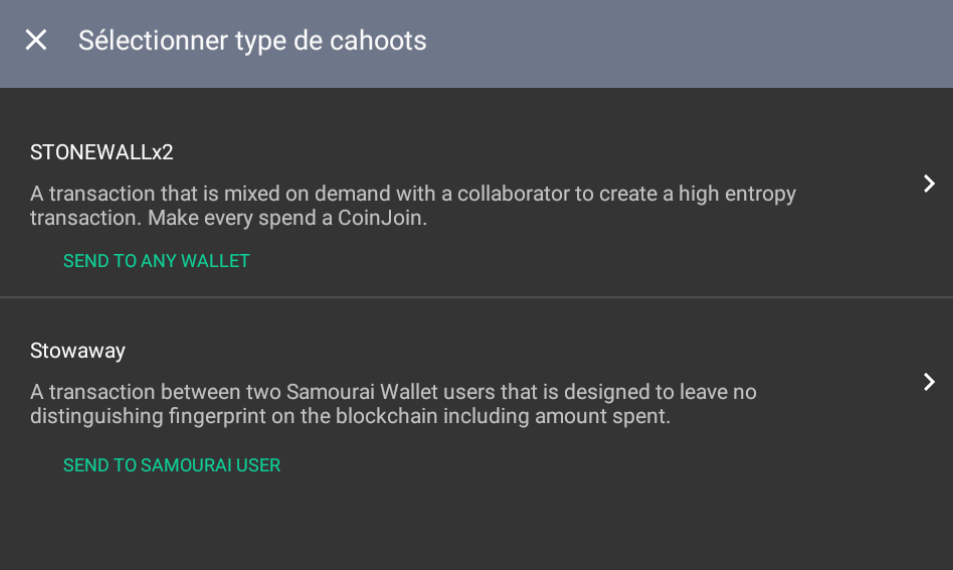Tap the SEND TO SAMOURAI USER label
Image resolution: width=953 pixels, height=570 pixels.
(x=171, y=465)
